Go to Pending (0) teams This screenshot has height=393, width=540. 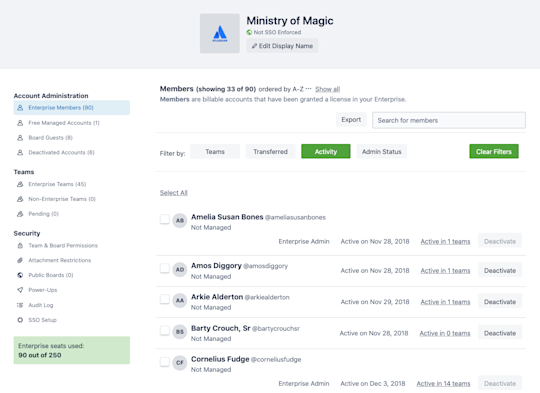coord(43,214)
